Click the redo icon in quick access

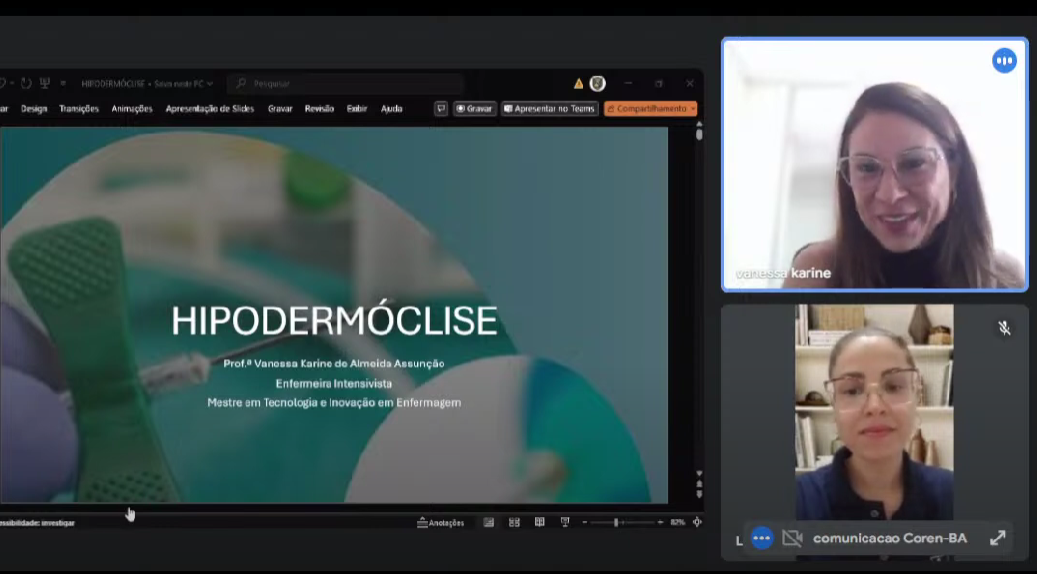click(x=26, y=84)
